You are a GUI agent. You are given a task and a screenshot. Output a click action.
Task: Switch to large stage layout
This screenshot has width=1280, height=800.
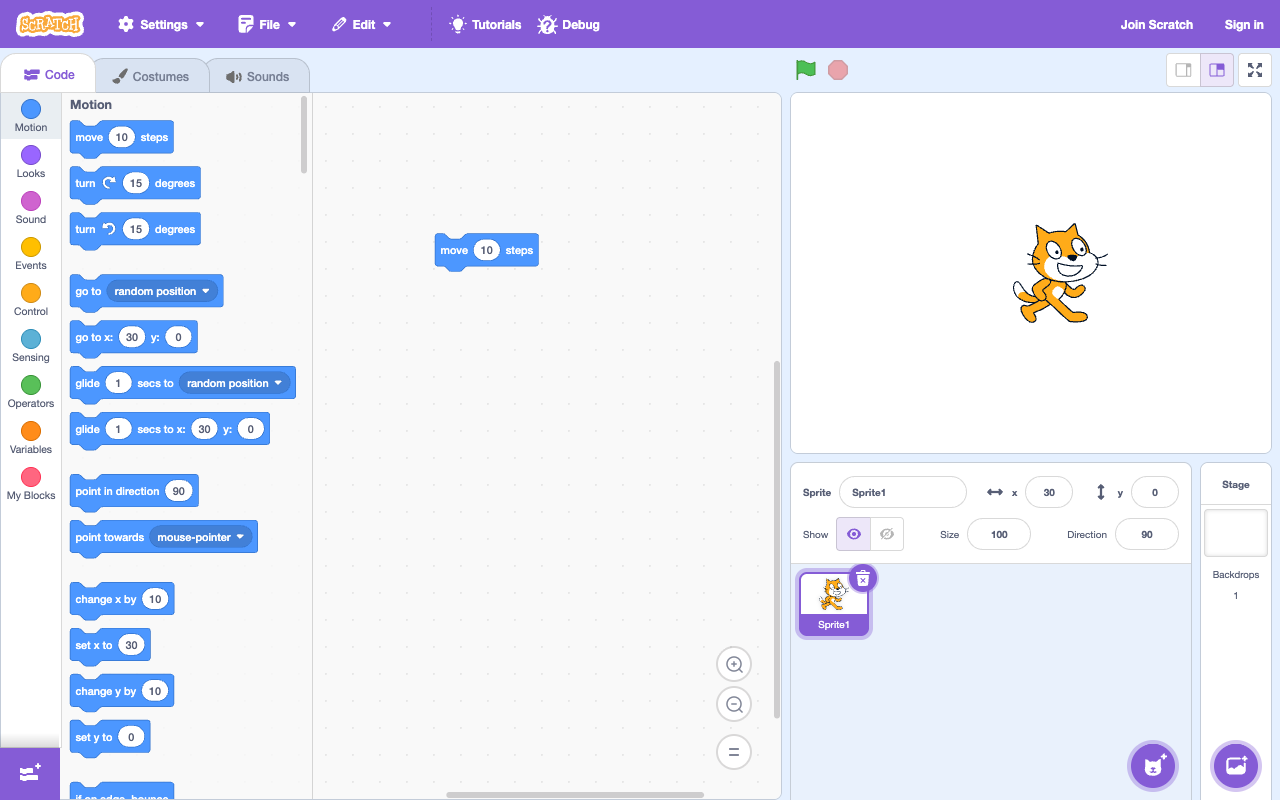1217,70
